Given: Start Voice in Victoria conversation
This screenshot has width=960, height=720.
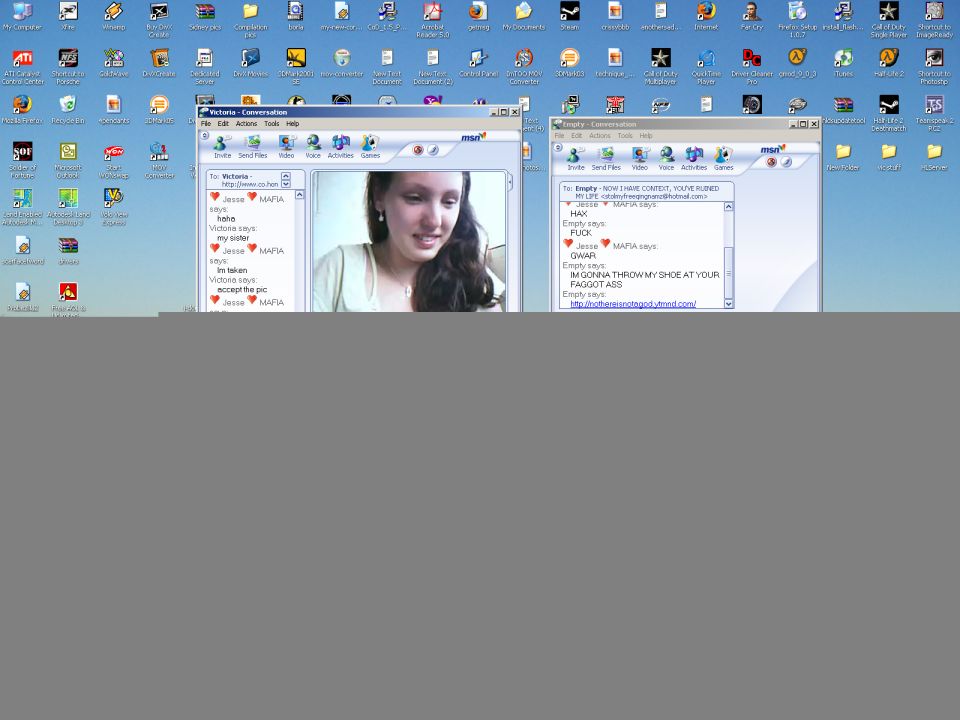Looking at the screenshot, I should (313, 147).
